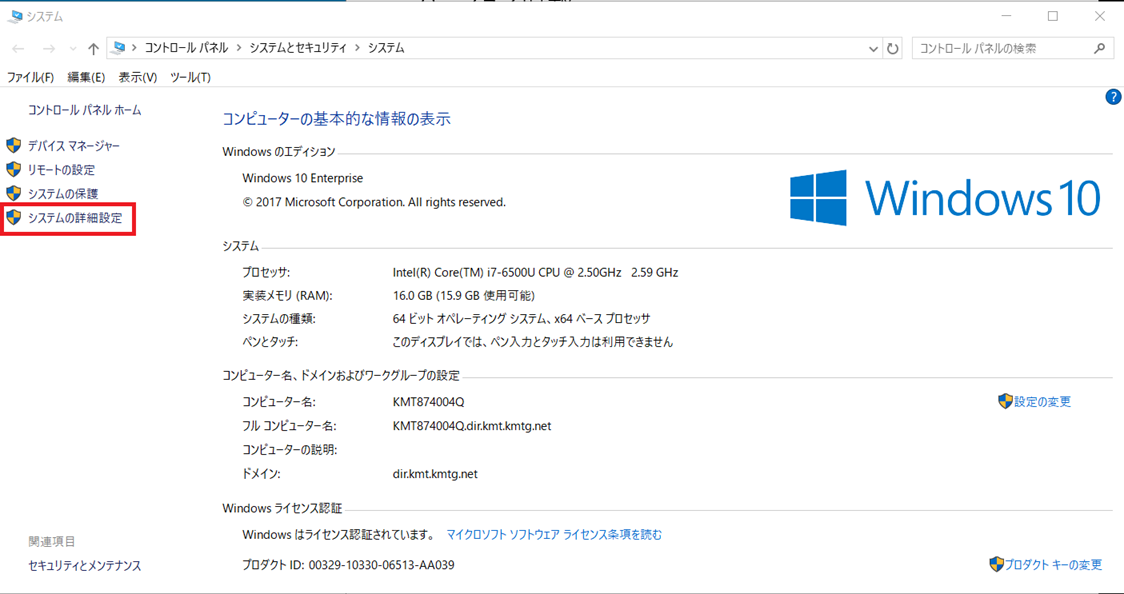Click shield icon beside デバイス マネージャー

13,146
